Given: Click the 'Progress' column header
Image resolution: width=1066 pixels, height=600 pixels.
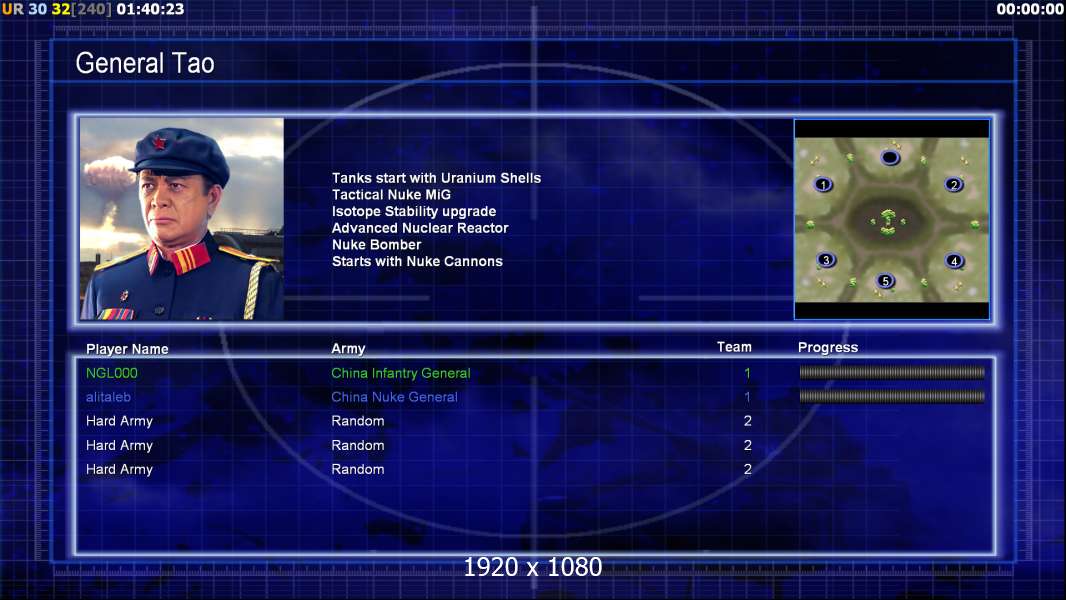Looking at the screenshot, I should point(828,348).
